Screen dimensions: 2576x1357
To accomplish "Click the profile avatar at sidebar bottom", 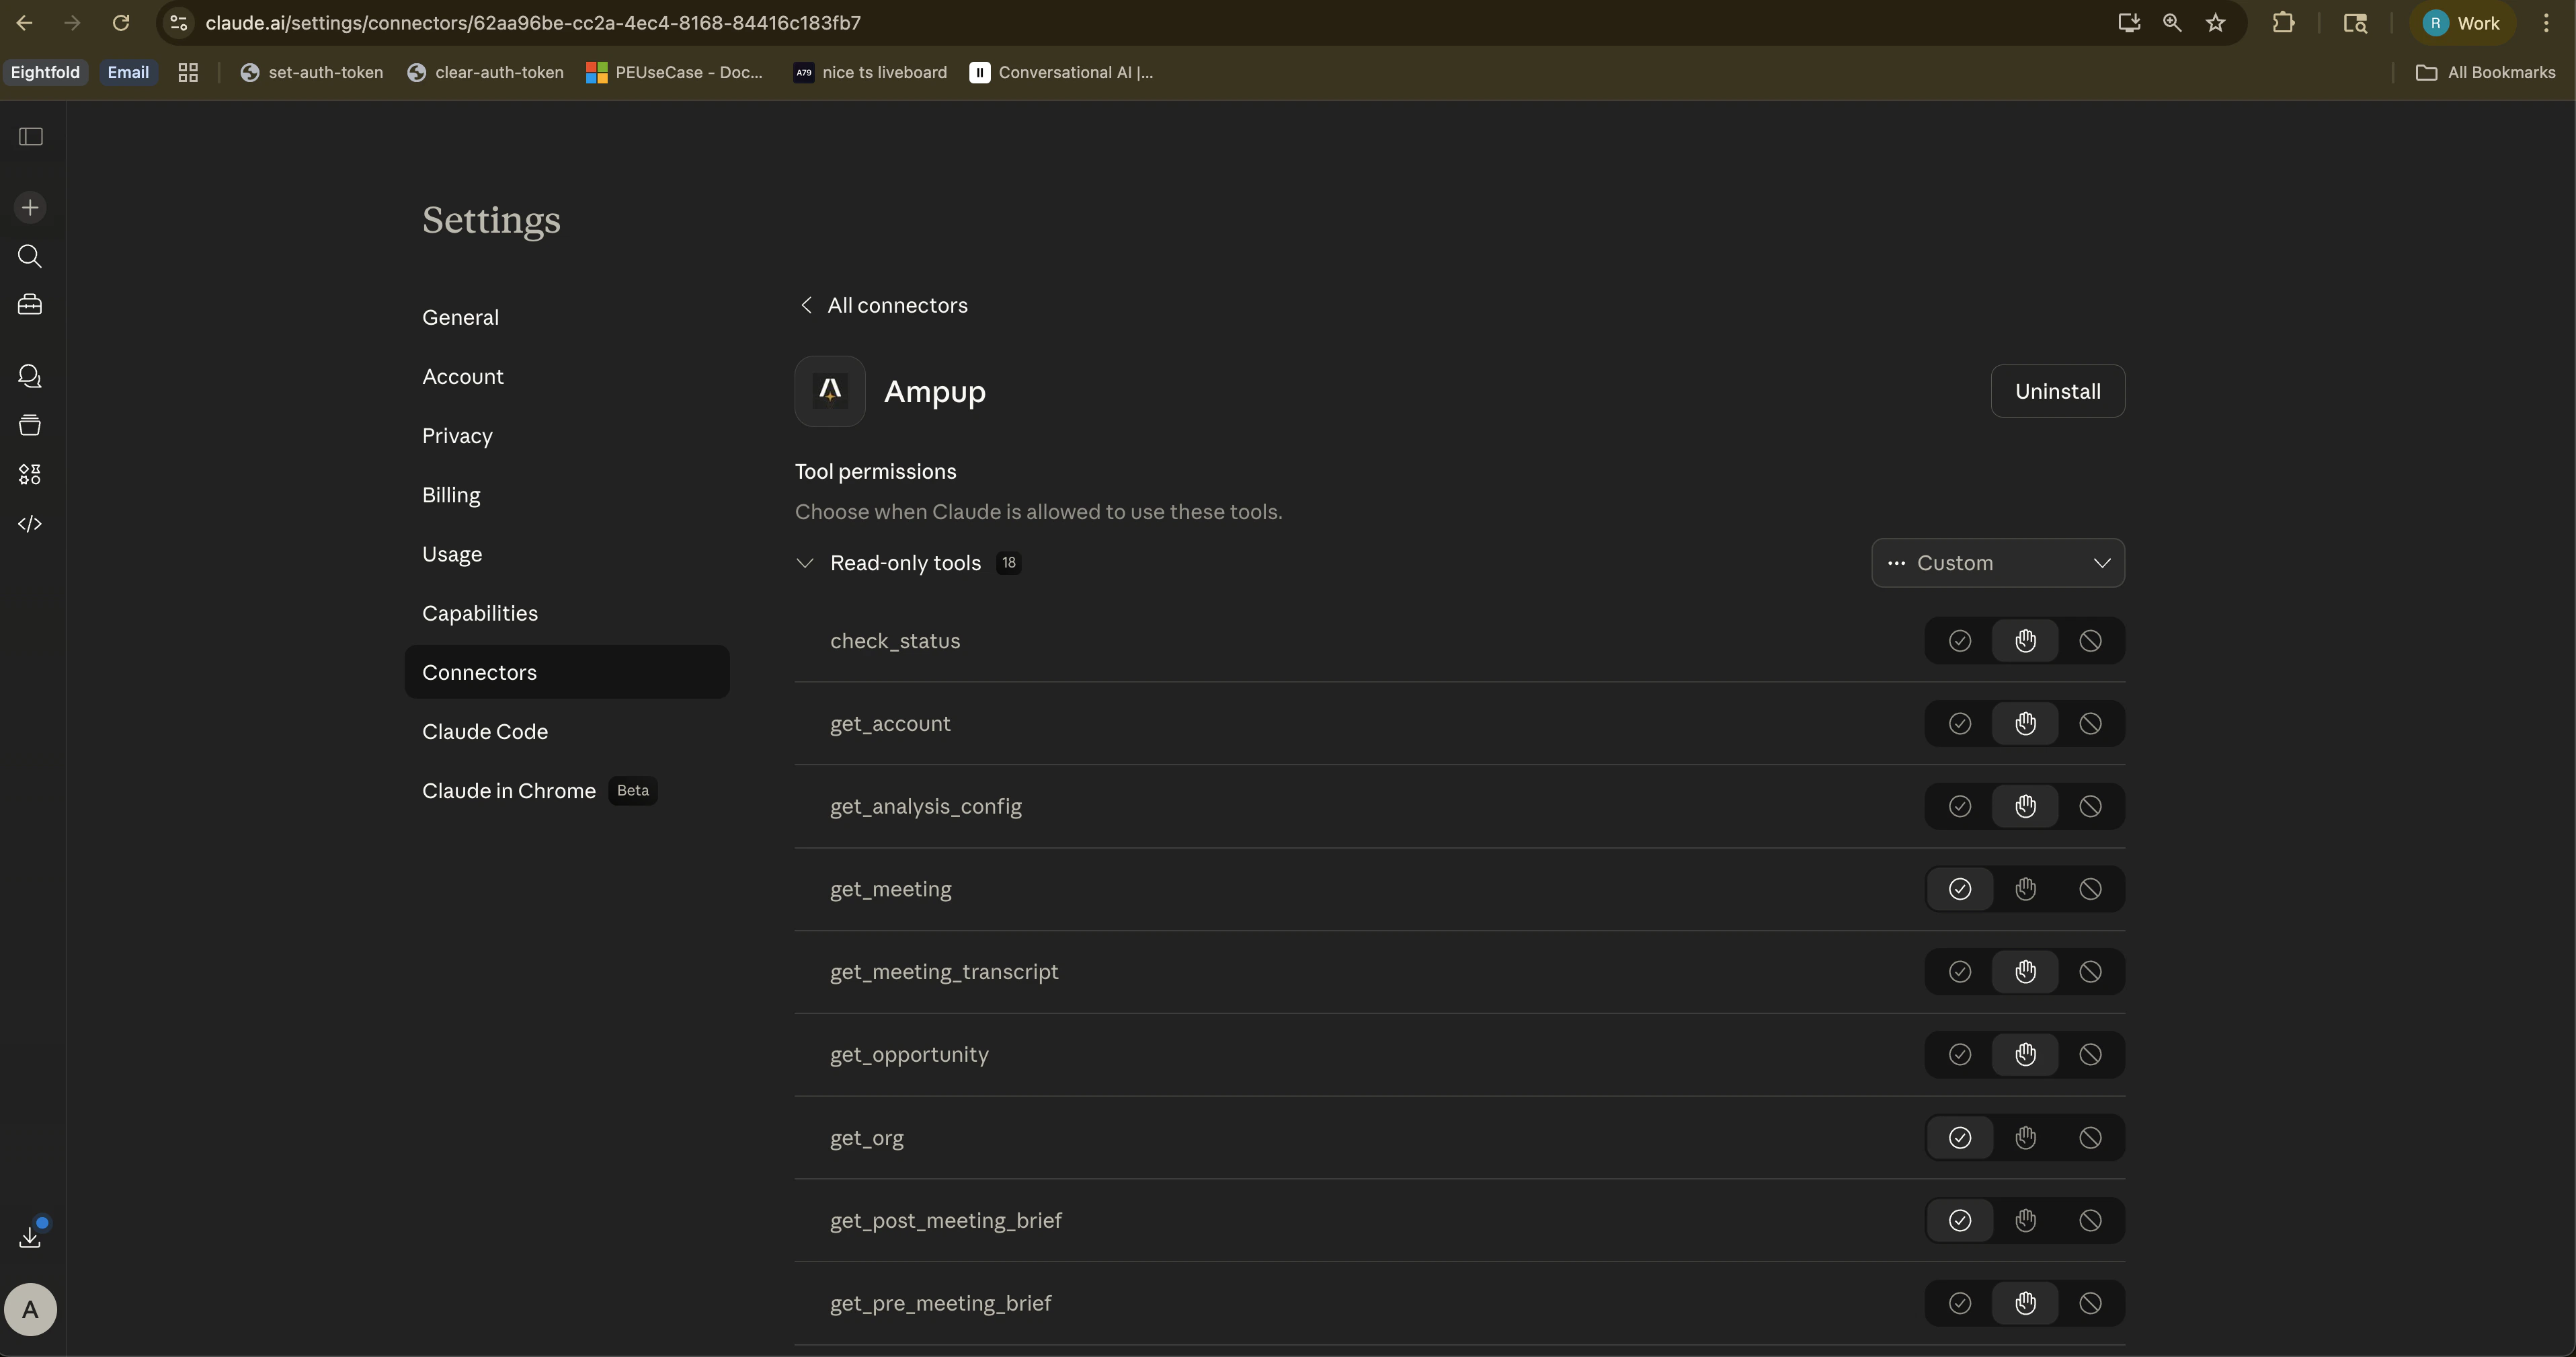I will [x=31, y=1308].
